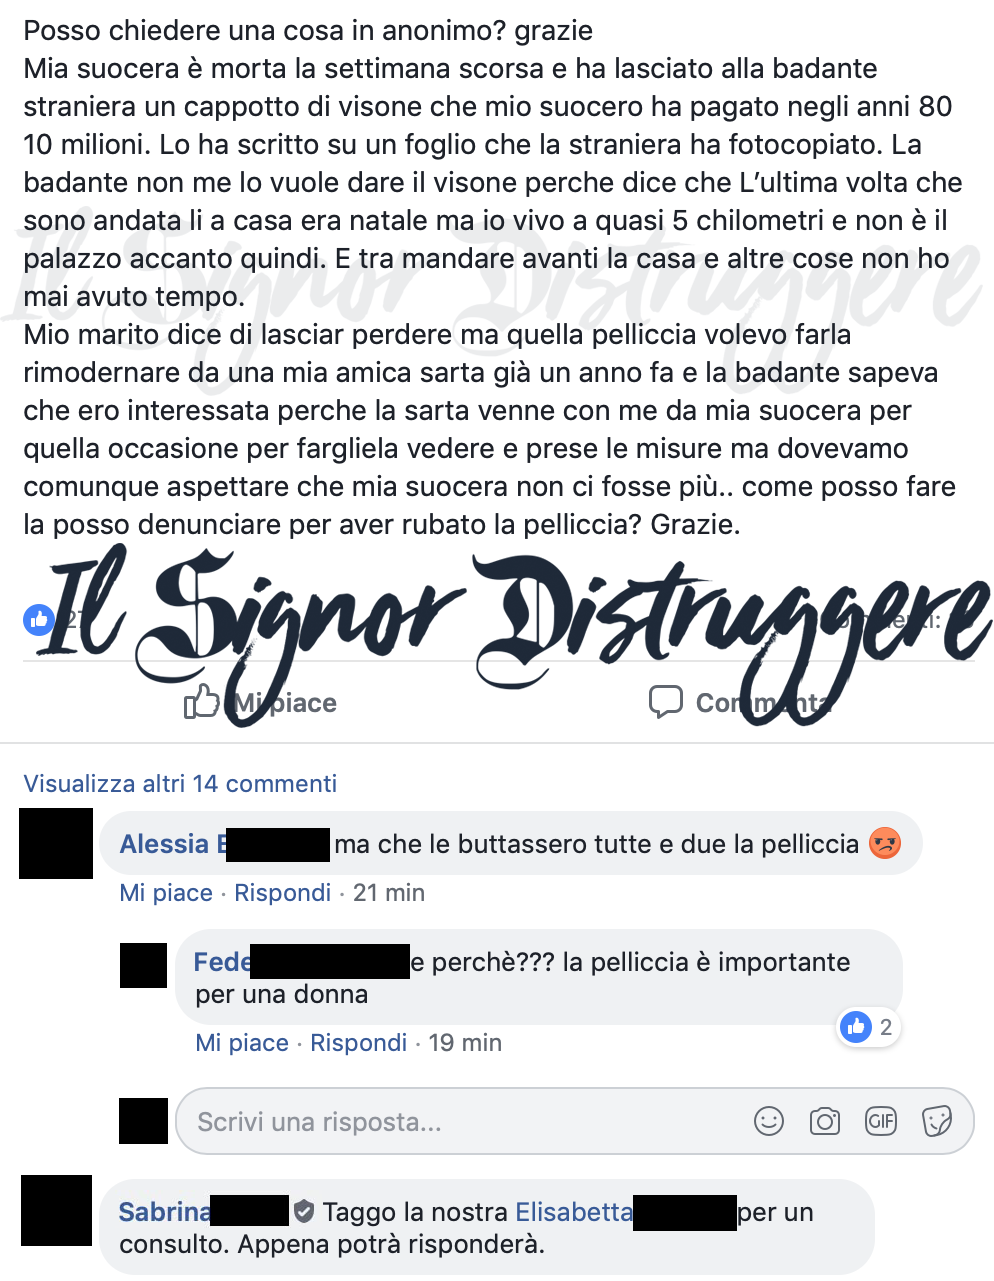
Task: Click Rispondi under Fede's reply
Action: [358, 1042]
